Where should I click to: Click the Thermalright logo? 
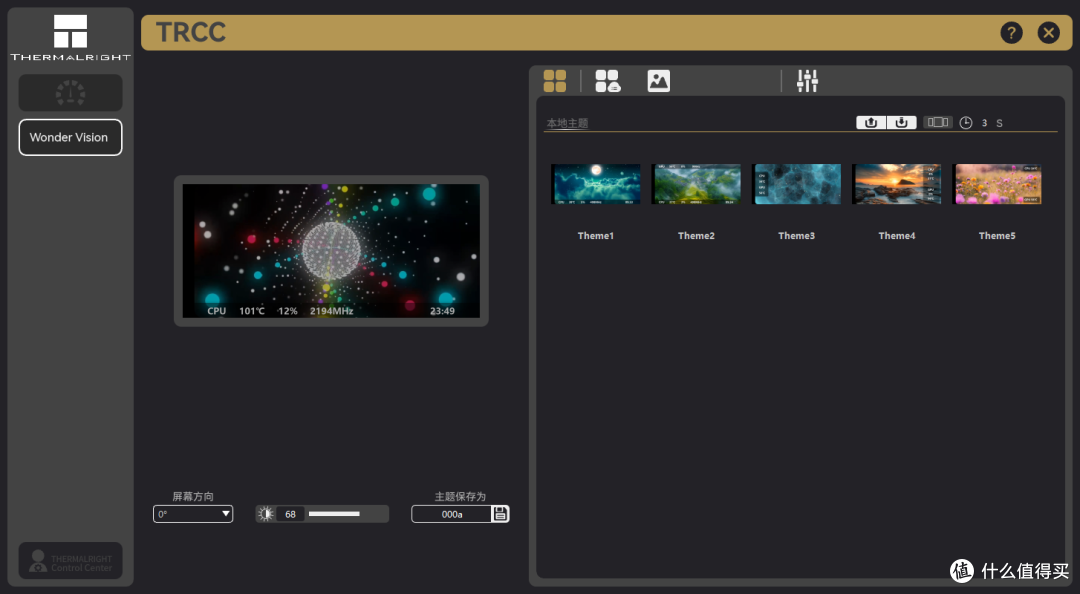[x=70, y=37]
